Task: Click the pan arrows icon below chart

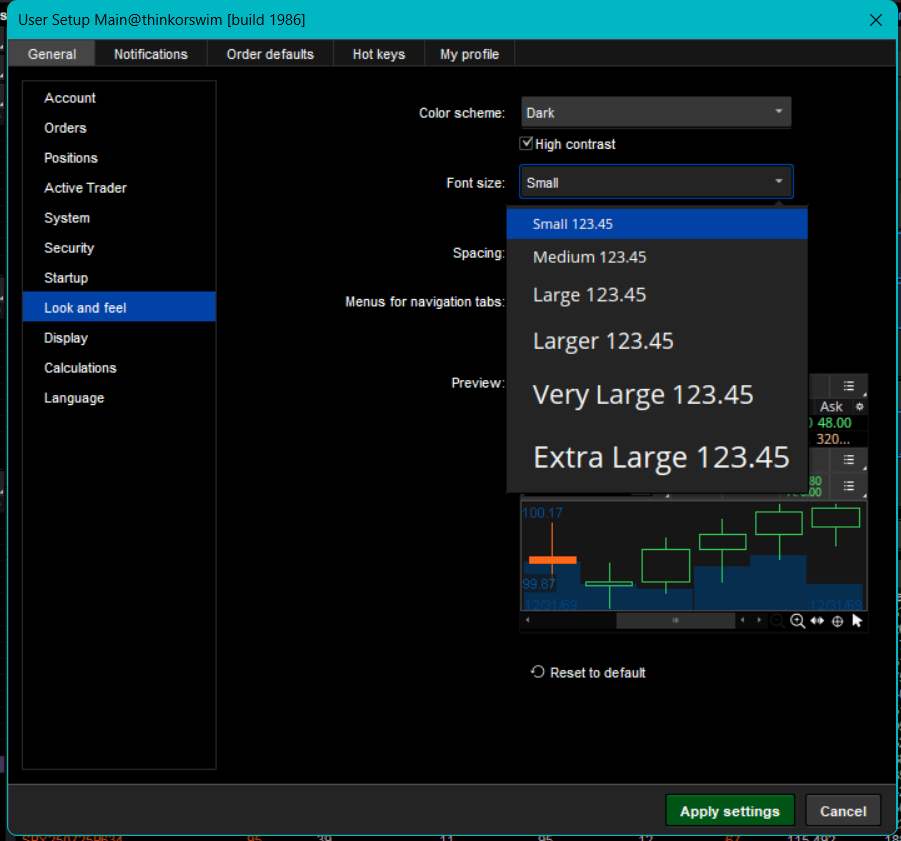Action: coord(817,621)
